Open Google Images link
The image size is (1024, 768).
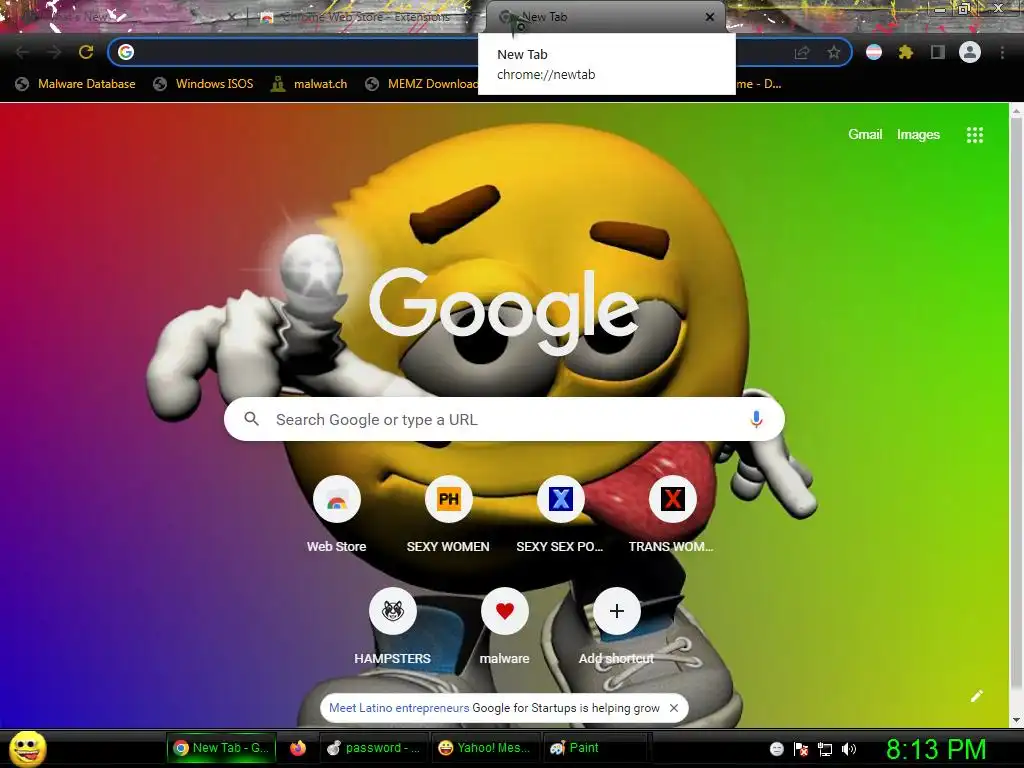pos(918,135)
